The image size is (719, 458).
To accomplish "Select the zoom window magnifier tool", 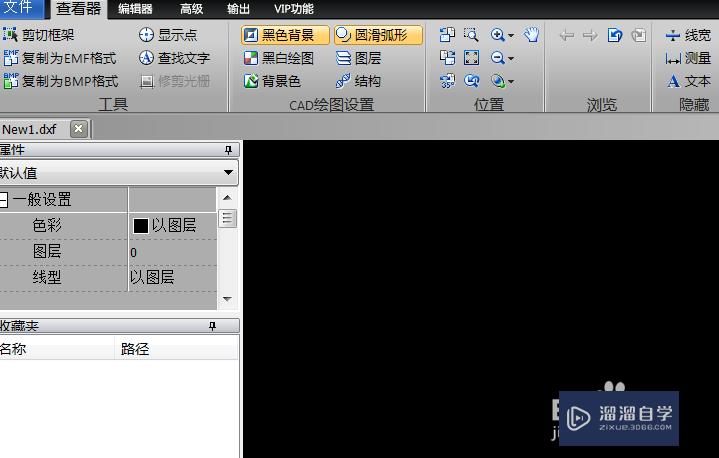I will click(x=471, y=35).
